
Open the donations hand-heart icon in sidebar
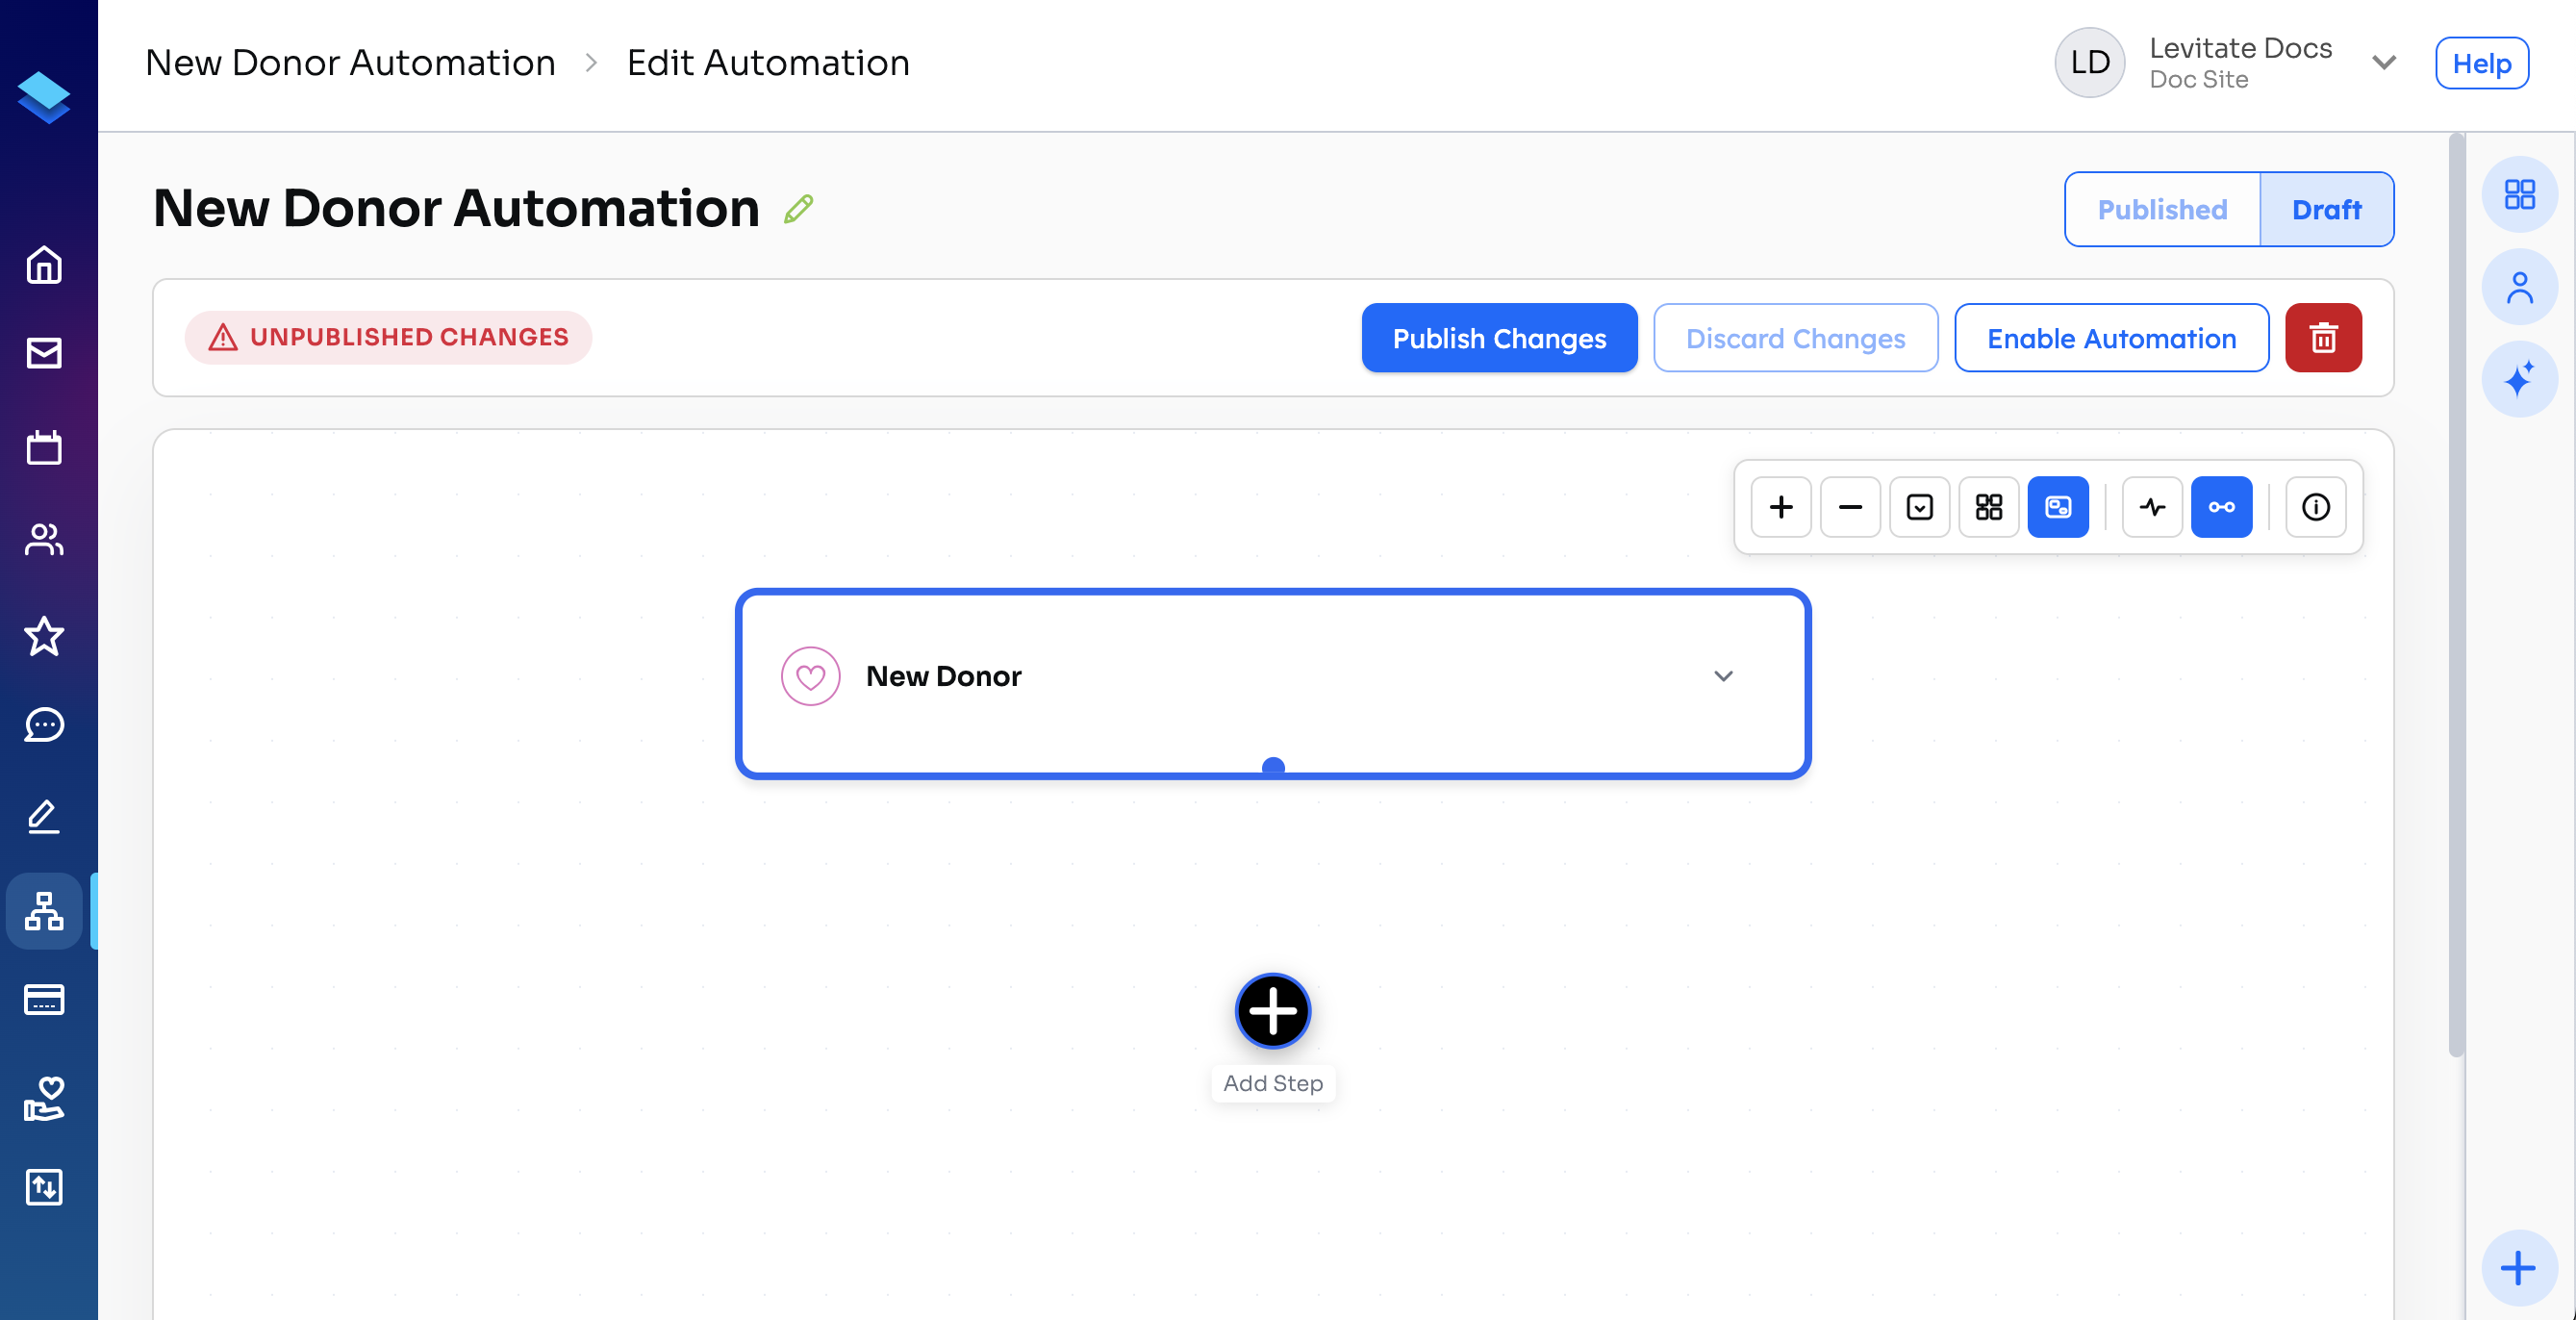44,1098
